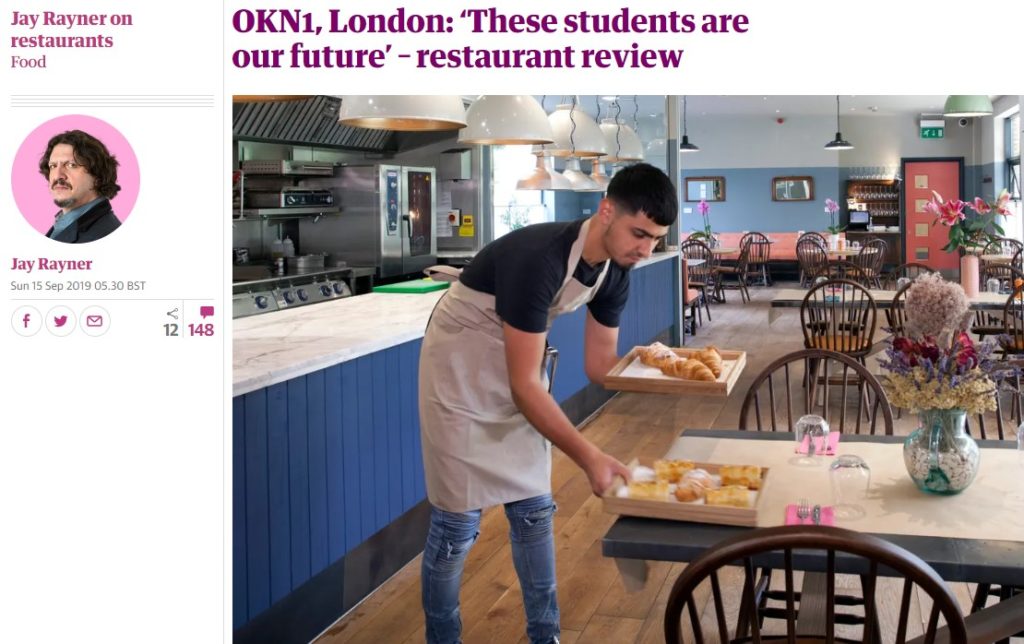The width and height of the screenshot is (1024, 644).
Task: Click the share count number 12
Action: [x=171, y=330]
